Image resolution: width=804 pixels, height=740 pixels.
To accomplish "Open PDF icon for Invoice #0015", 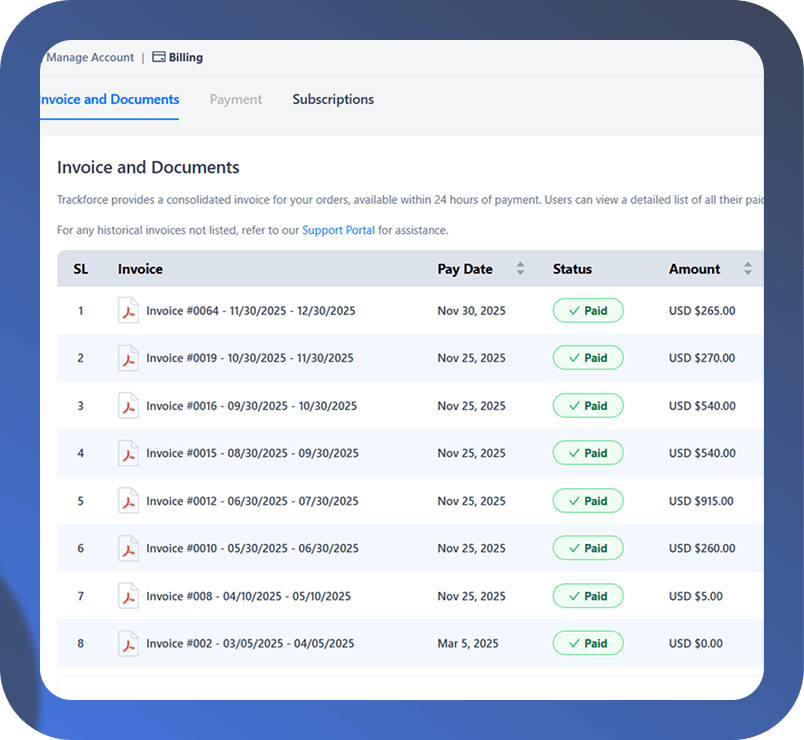I will 128,453.
